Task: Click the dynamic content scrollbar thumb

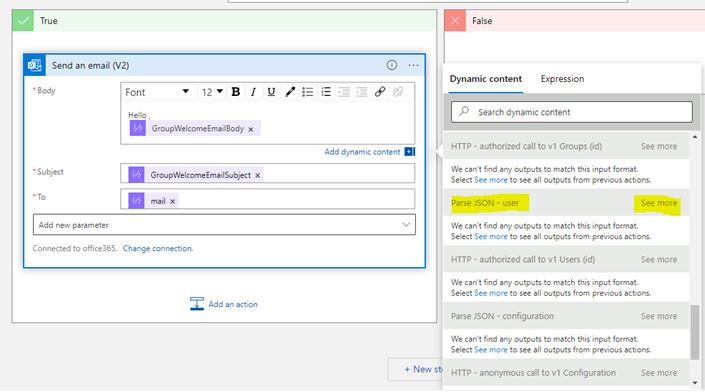Action: [x=695, y=332]
